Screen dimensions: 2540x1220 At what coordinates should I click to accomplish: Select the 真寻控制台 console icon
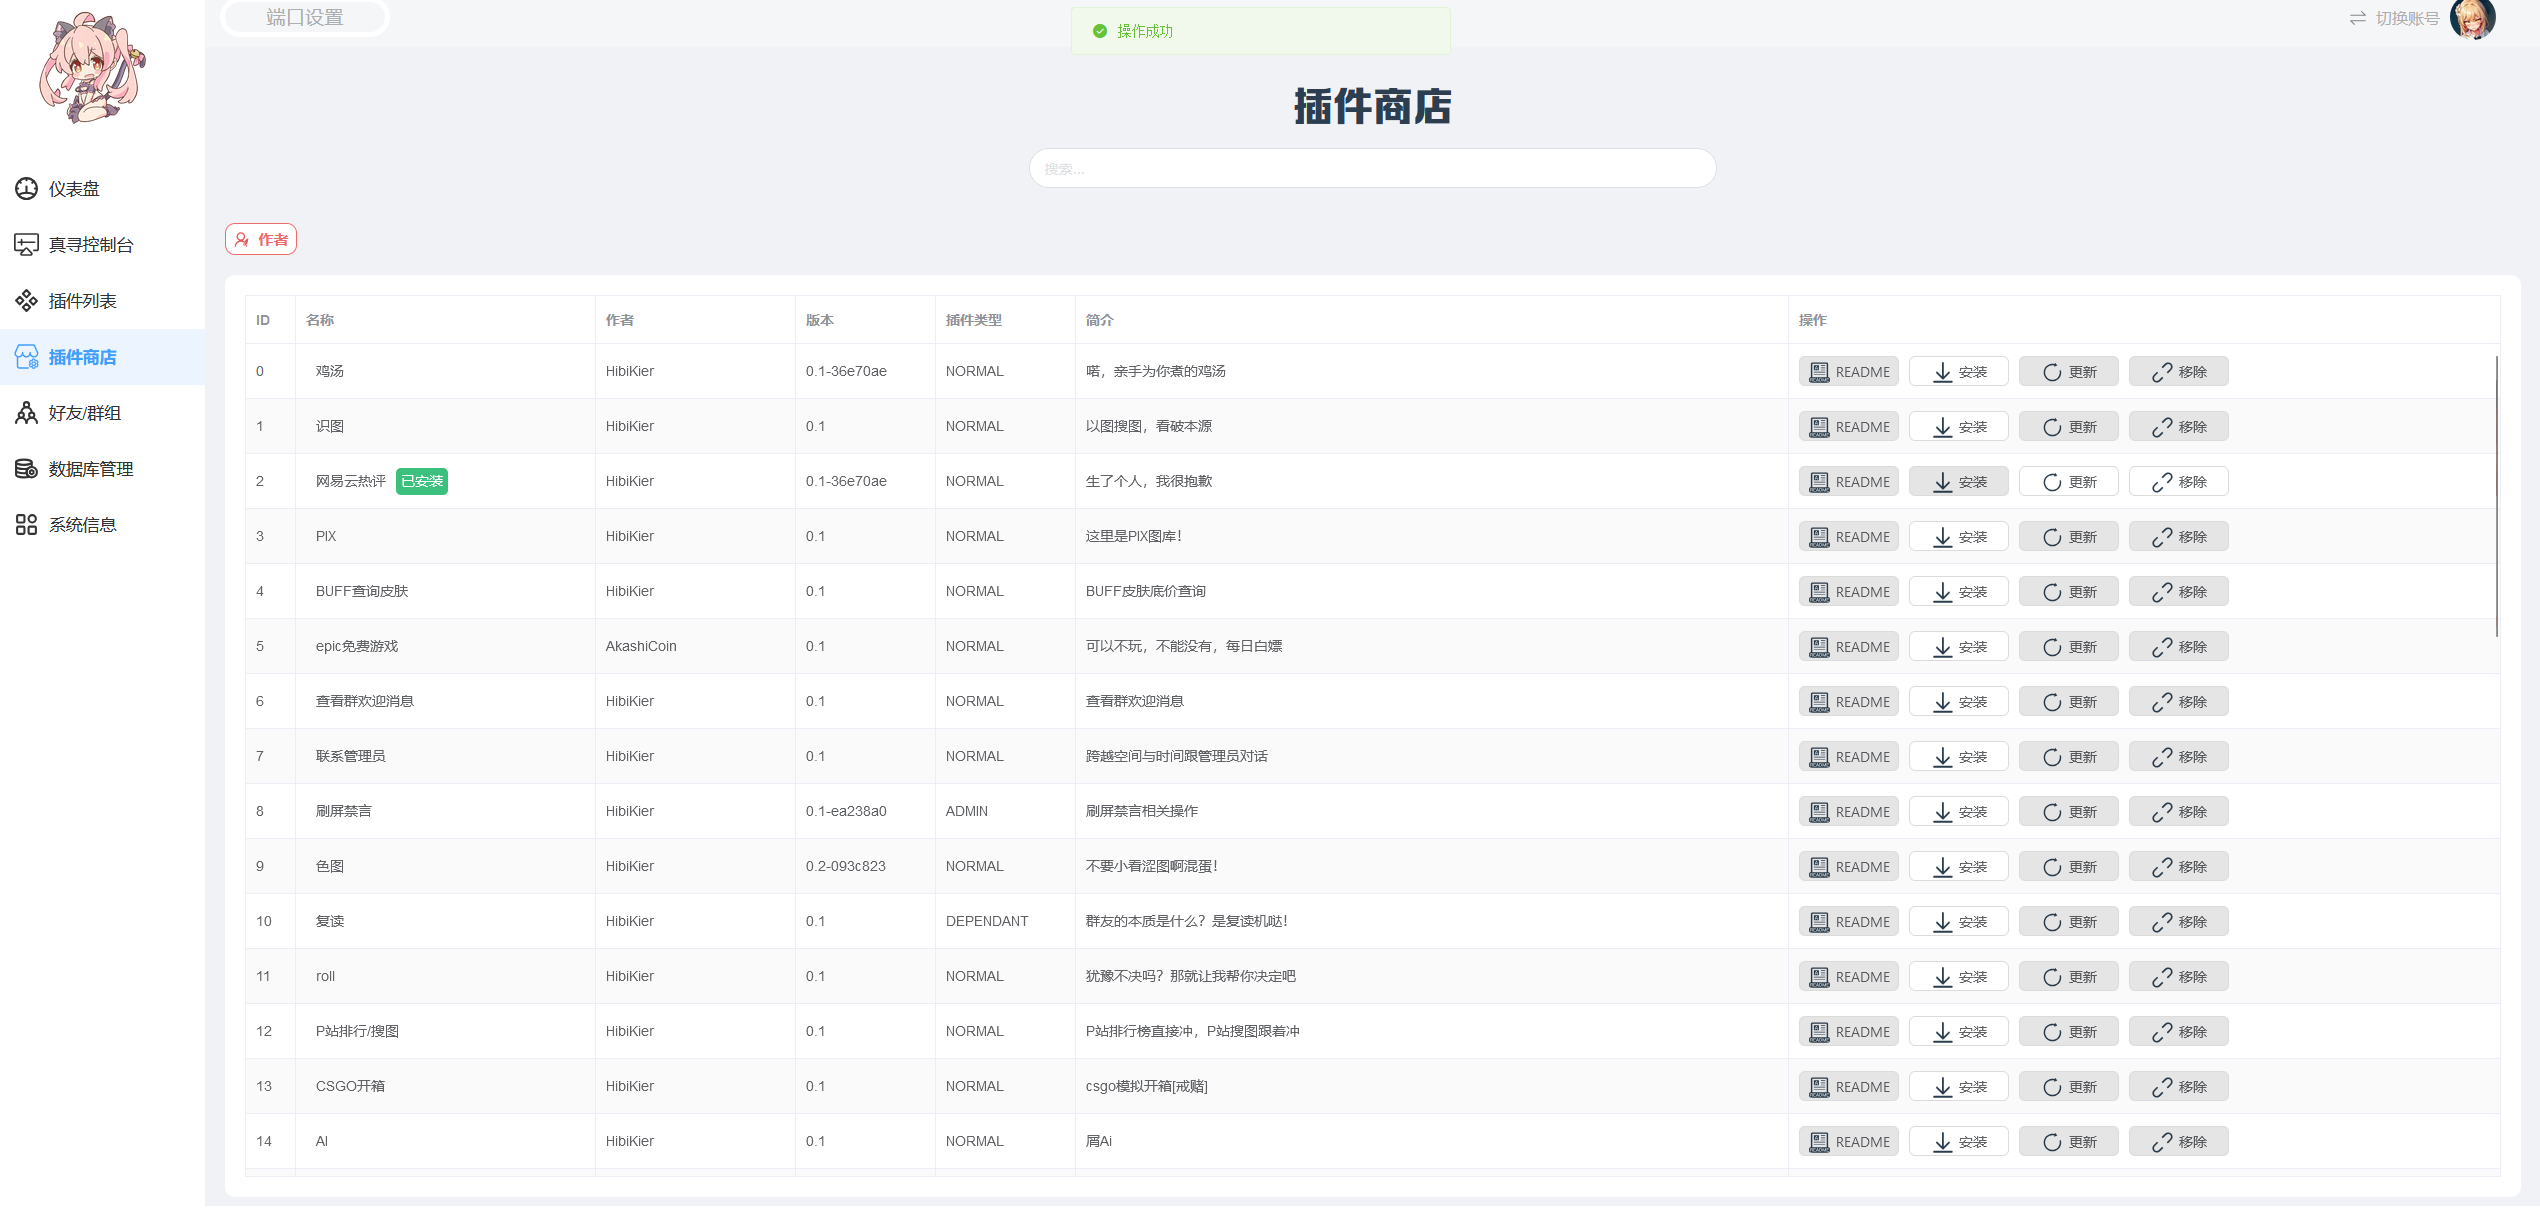tap(26, 244)
